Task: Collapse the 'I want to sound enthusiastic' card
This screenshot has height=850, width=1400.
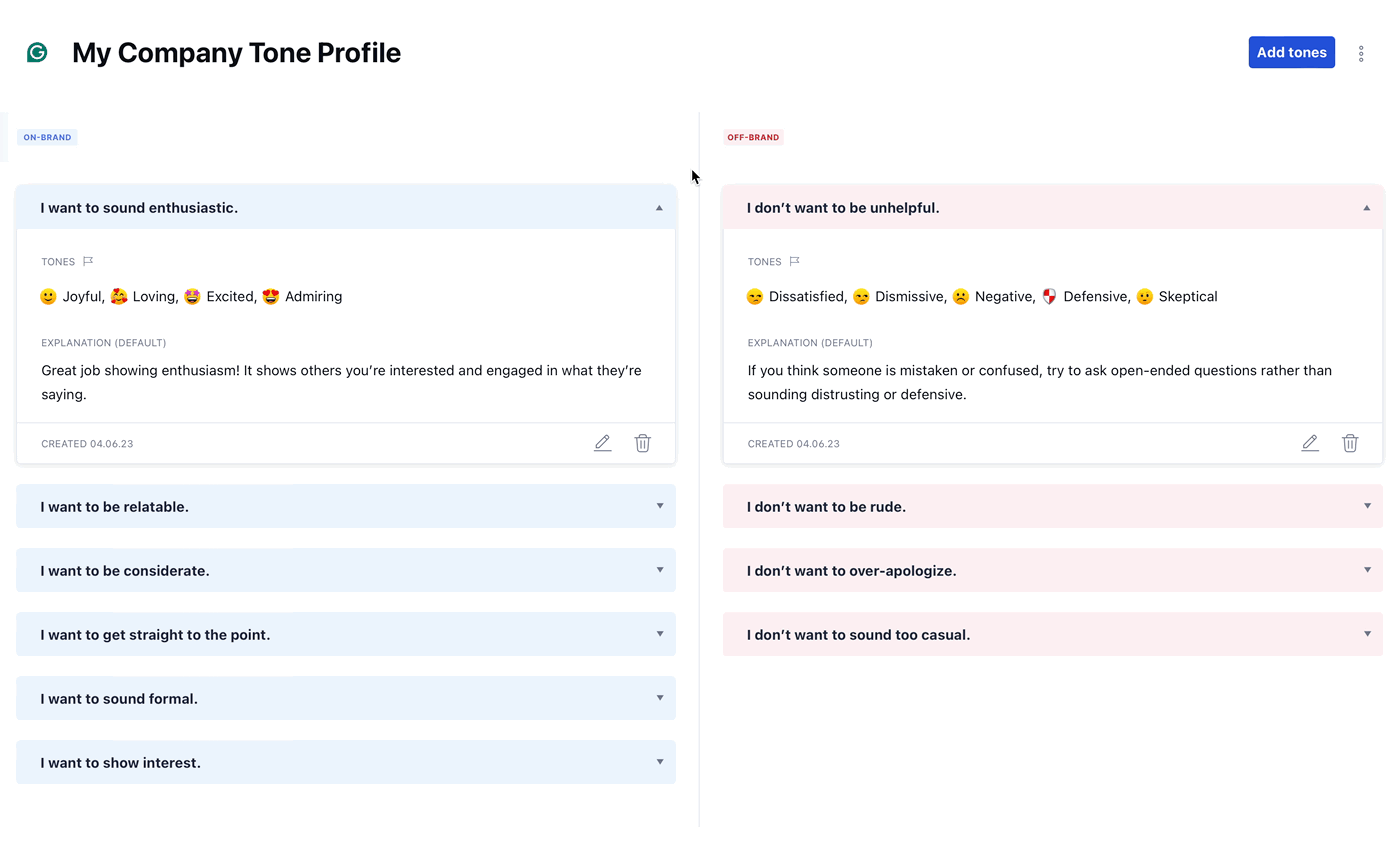Action: point(659,207)
